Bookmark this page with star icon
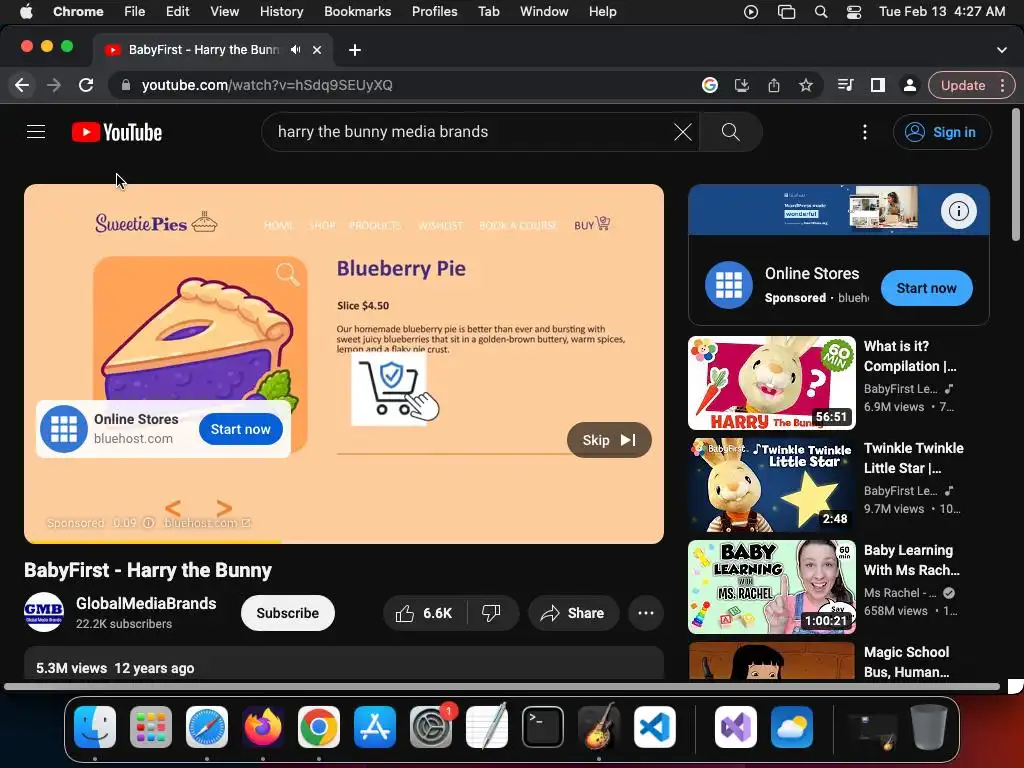Image resolution: width=1024 pixels, height=768 pixels. [x=806, y=85]
